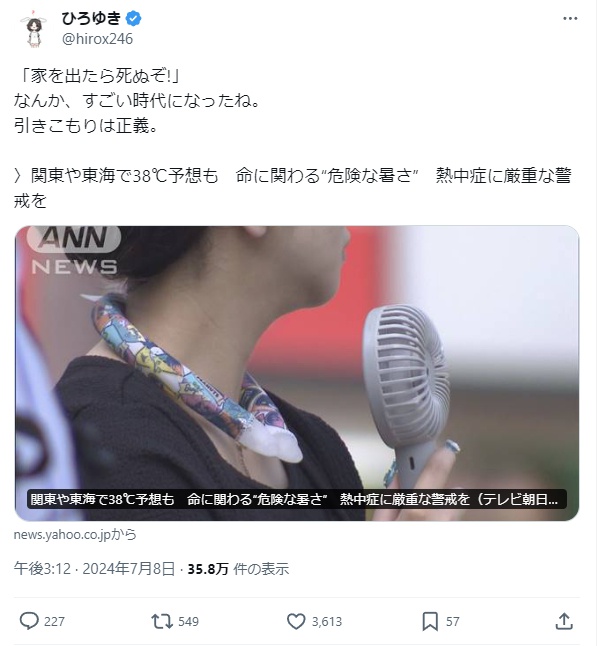Click the ひろゆき display name
Image resolution: width=604 pixels, height=646 pixels.
pyautogui.click(x=91, y=19)
